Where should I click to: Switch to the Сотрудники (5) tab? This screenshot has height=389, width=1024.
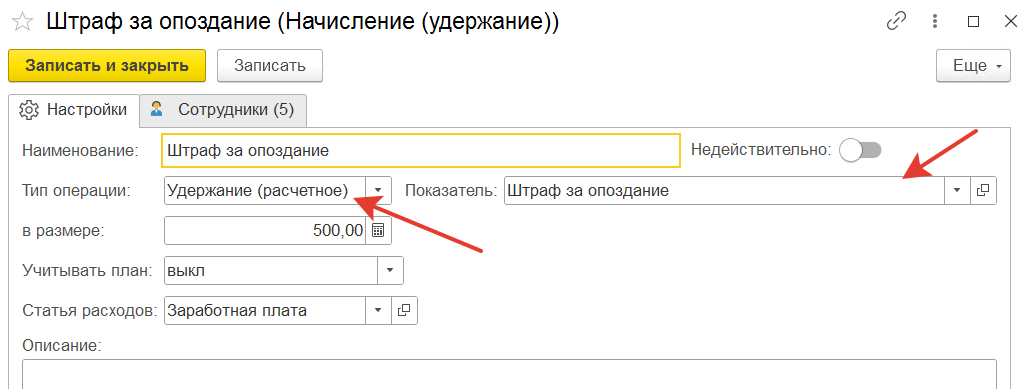(223, 110)
